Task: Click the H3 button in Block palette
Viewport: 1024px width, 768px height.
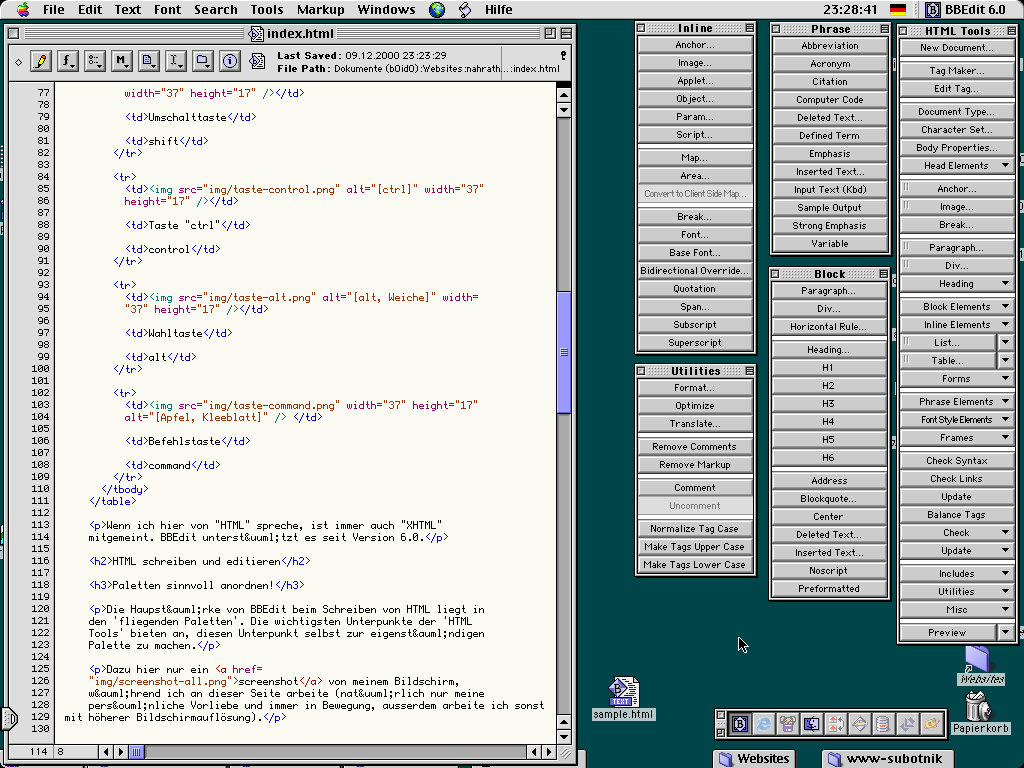Action: tap(829, 404)
